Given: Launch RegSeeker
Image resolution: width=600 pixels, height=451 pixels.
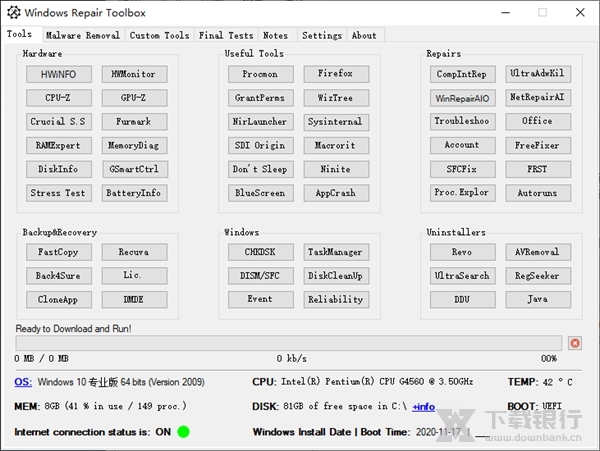Looking at the screenshot, I should click(x=538, y=276).
